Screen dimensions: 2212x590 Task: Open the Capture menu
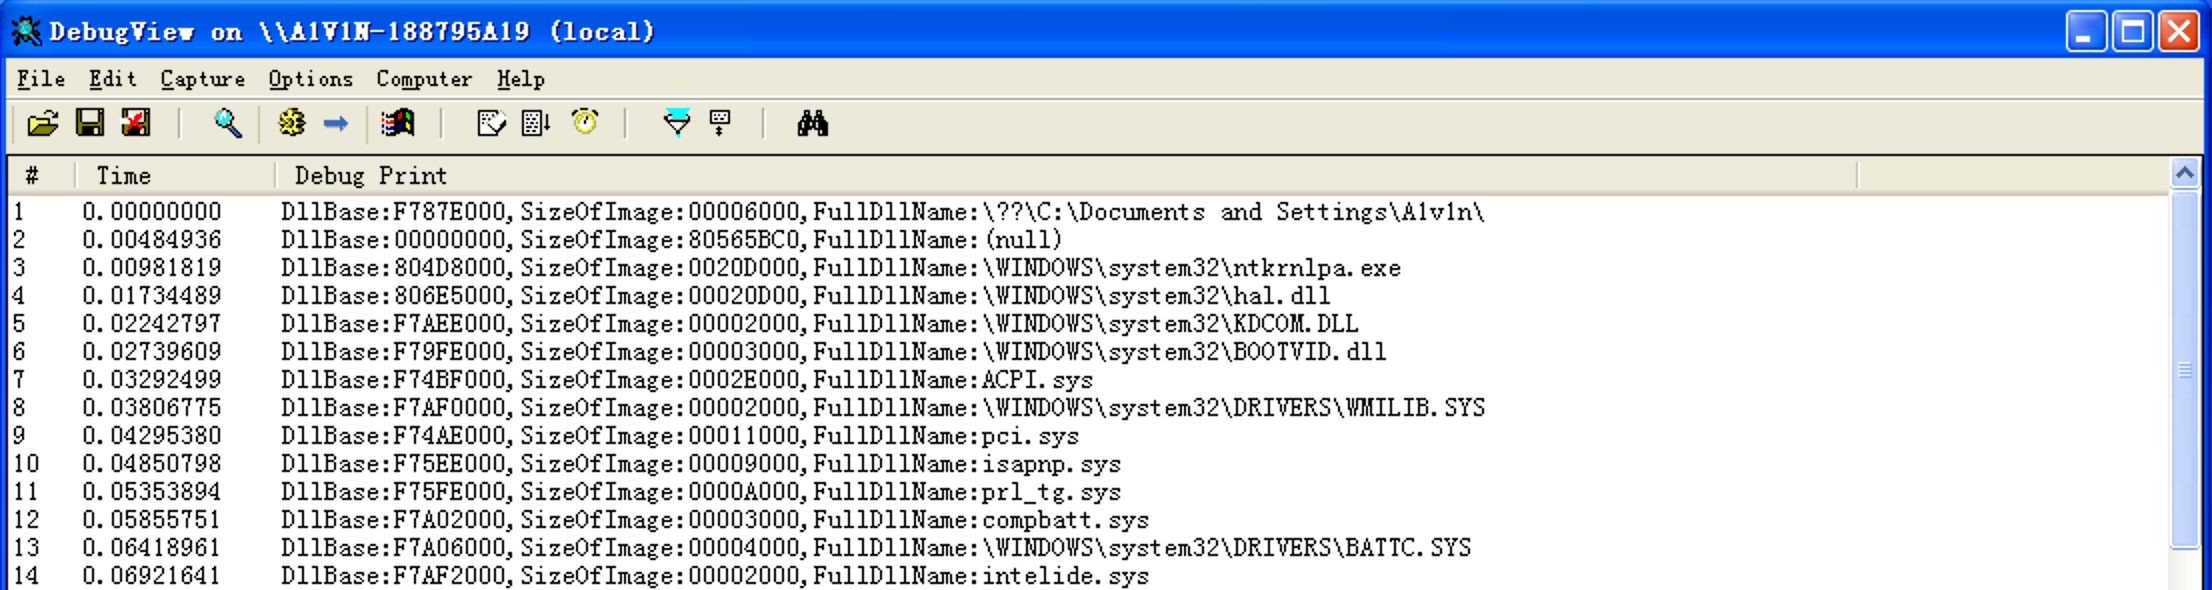coord(202,79)
